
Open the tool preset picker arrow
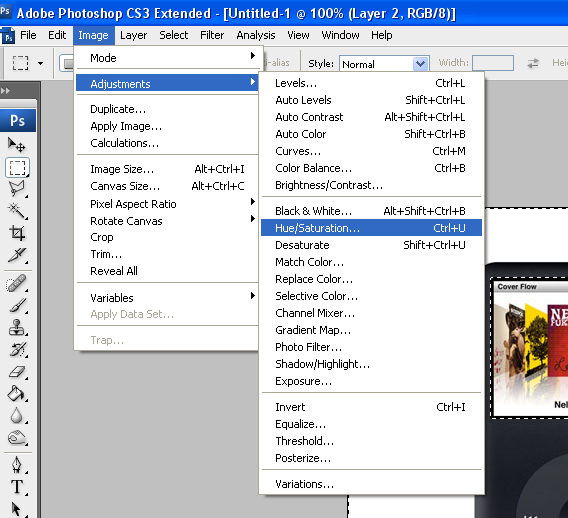[41, 63]
